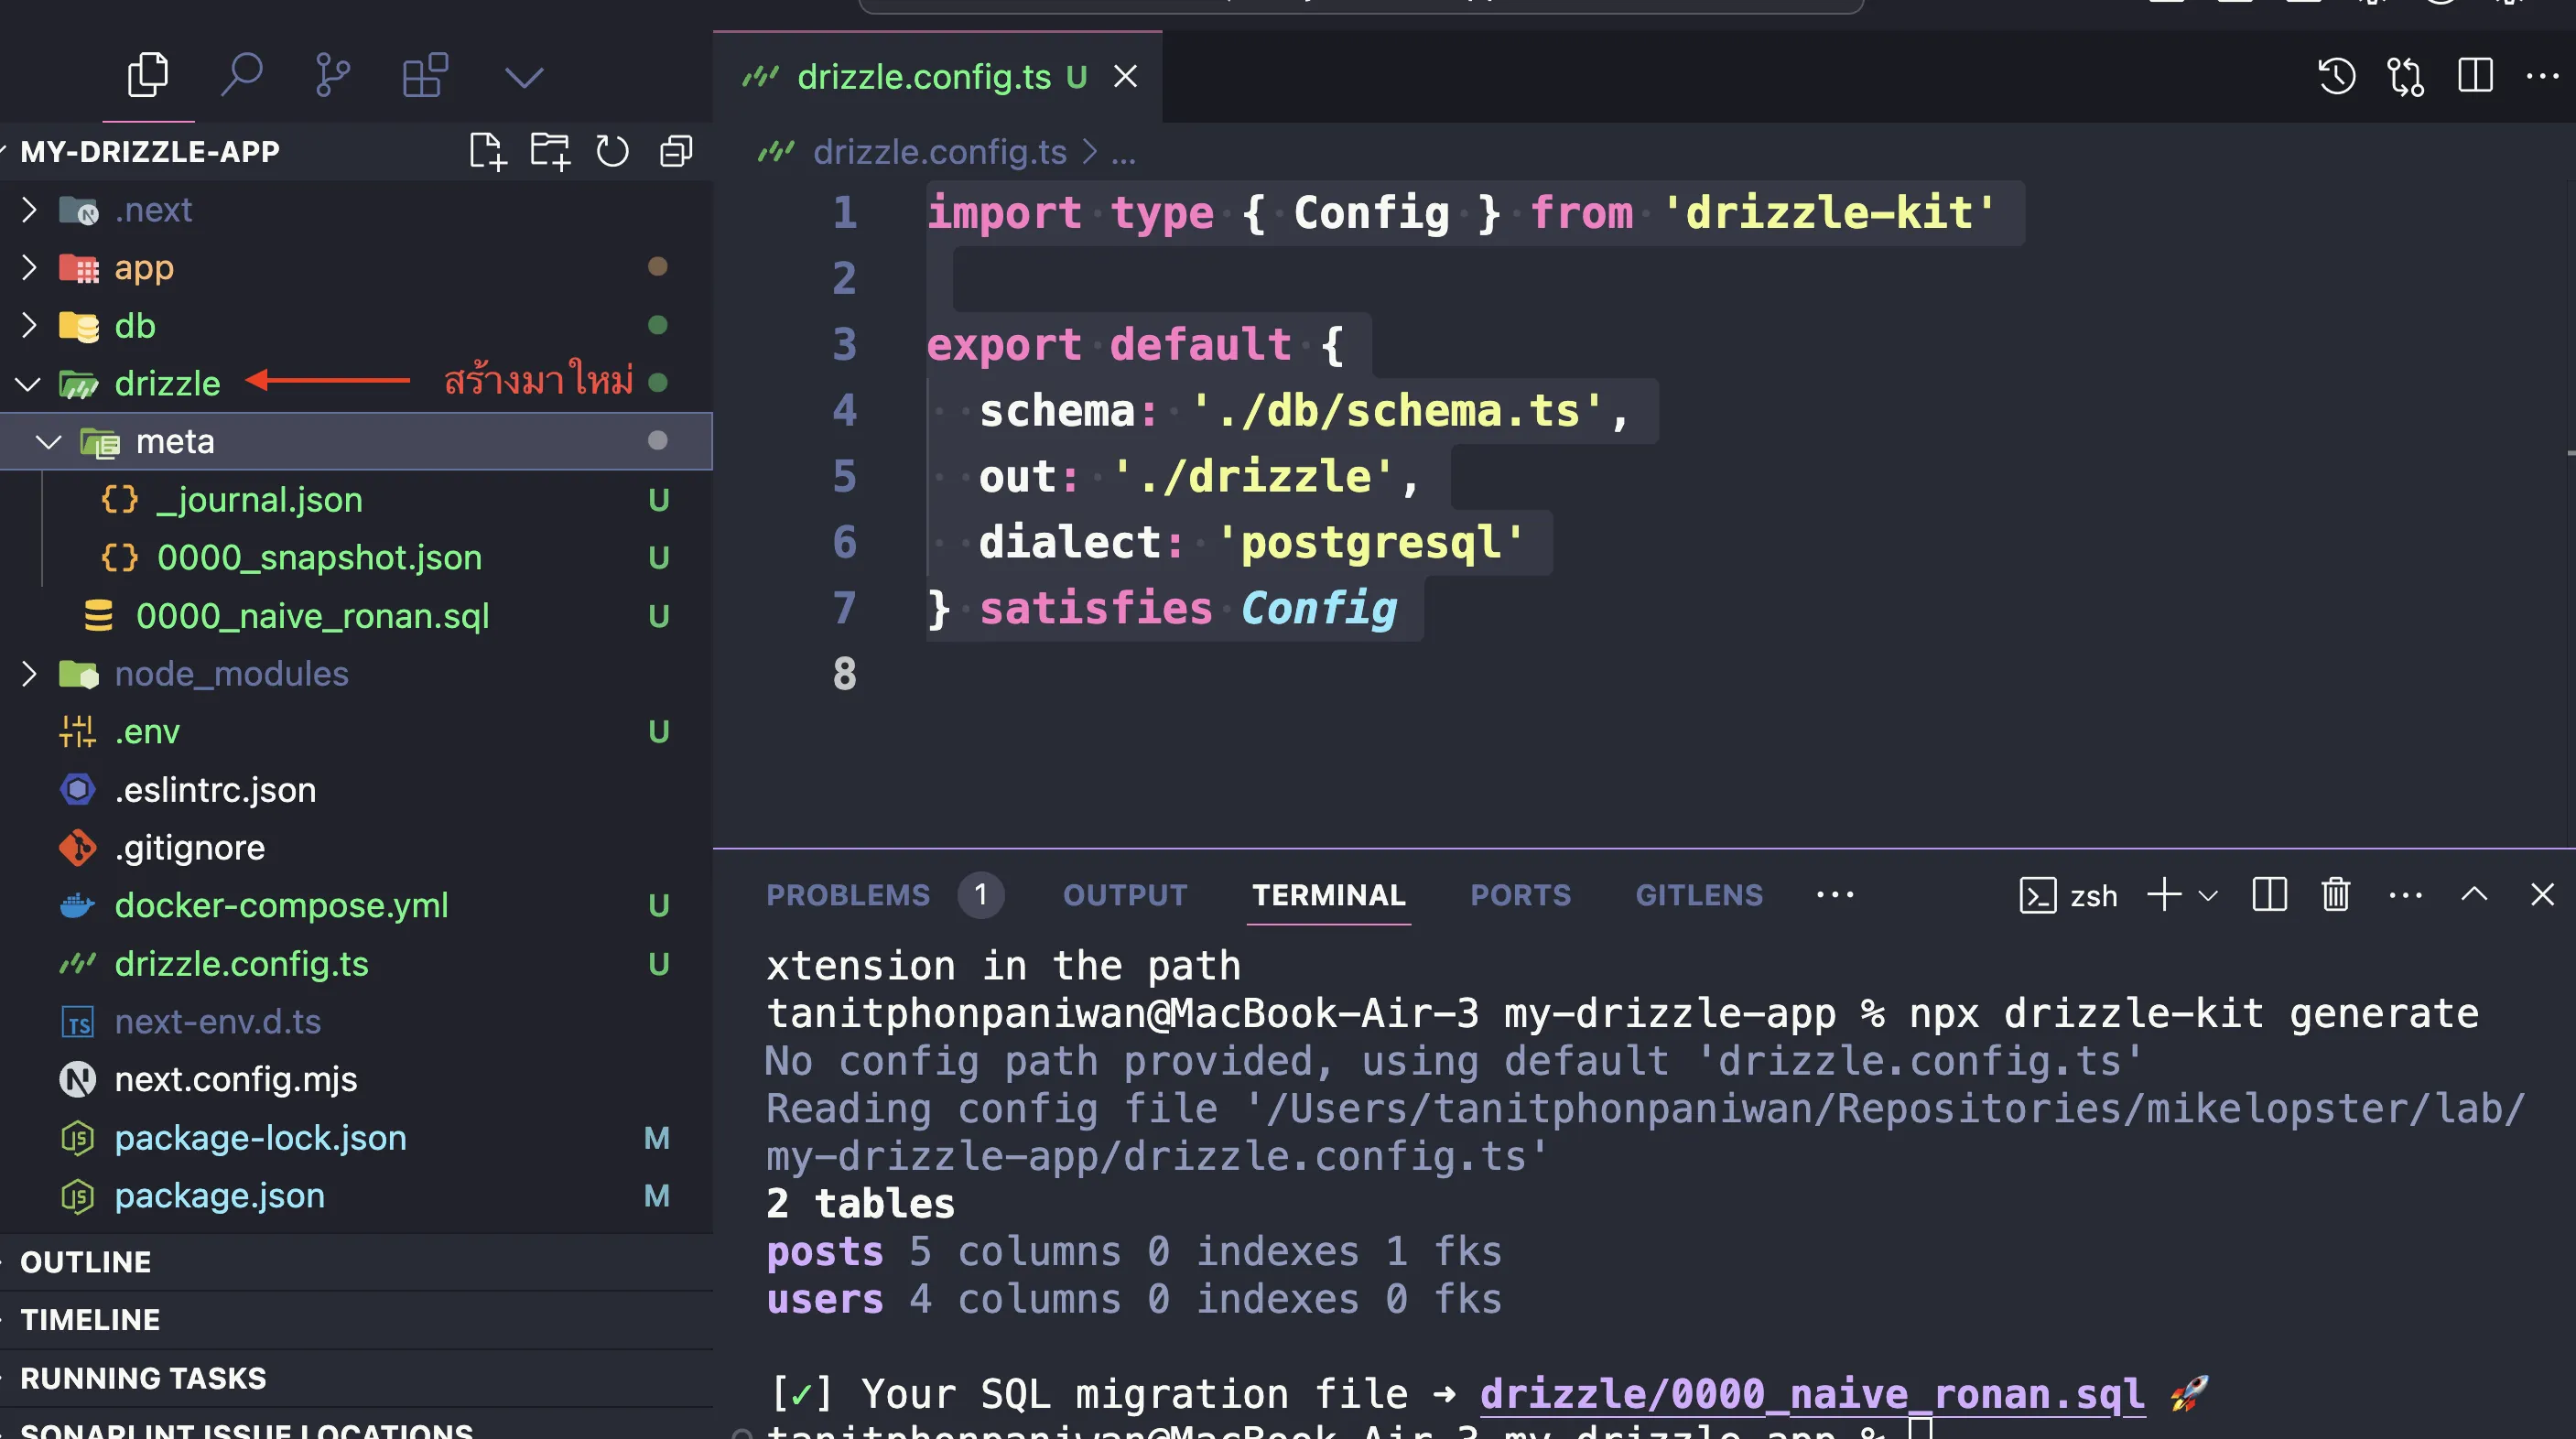The height and width of the screenshot is (1439, 2576).
Task: Open docker-compose.yml file
Action: pos(356,906)
